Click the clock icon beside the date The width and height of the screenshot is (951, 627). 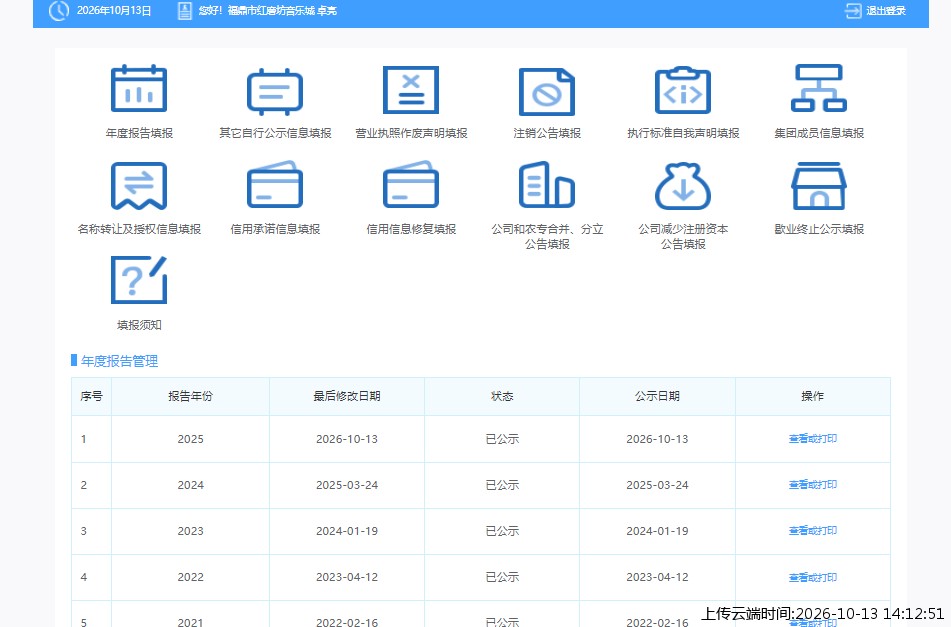click(x=58, y=10)
